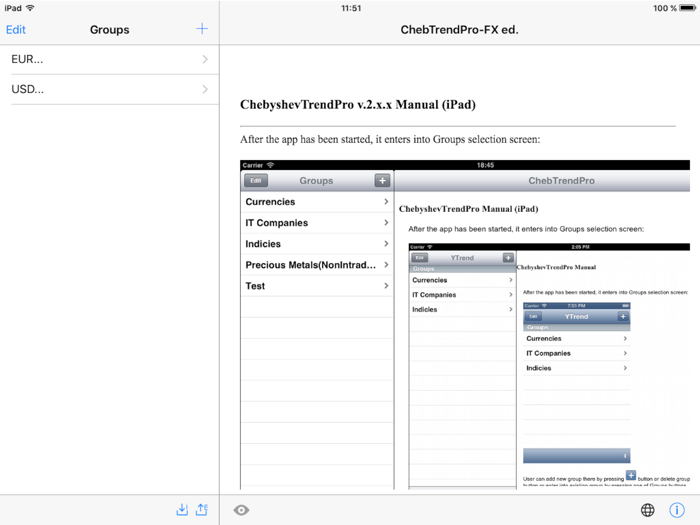This screenshot has width=700, height=525.
Task: Tap the info circle icon
Action: tap(677, 510)
